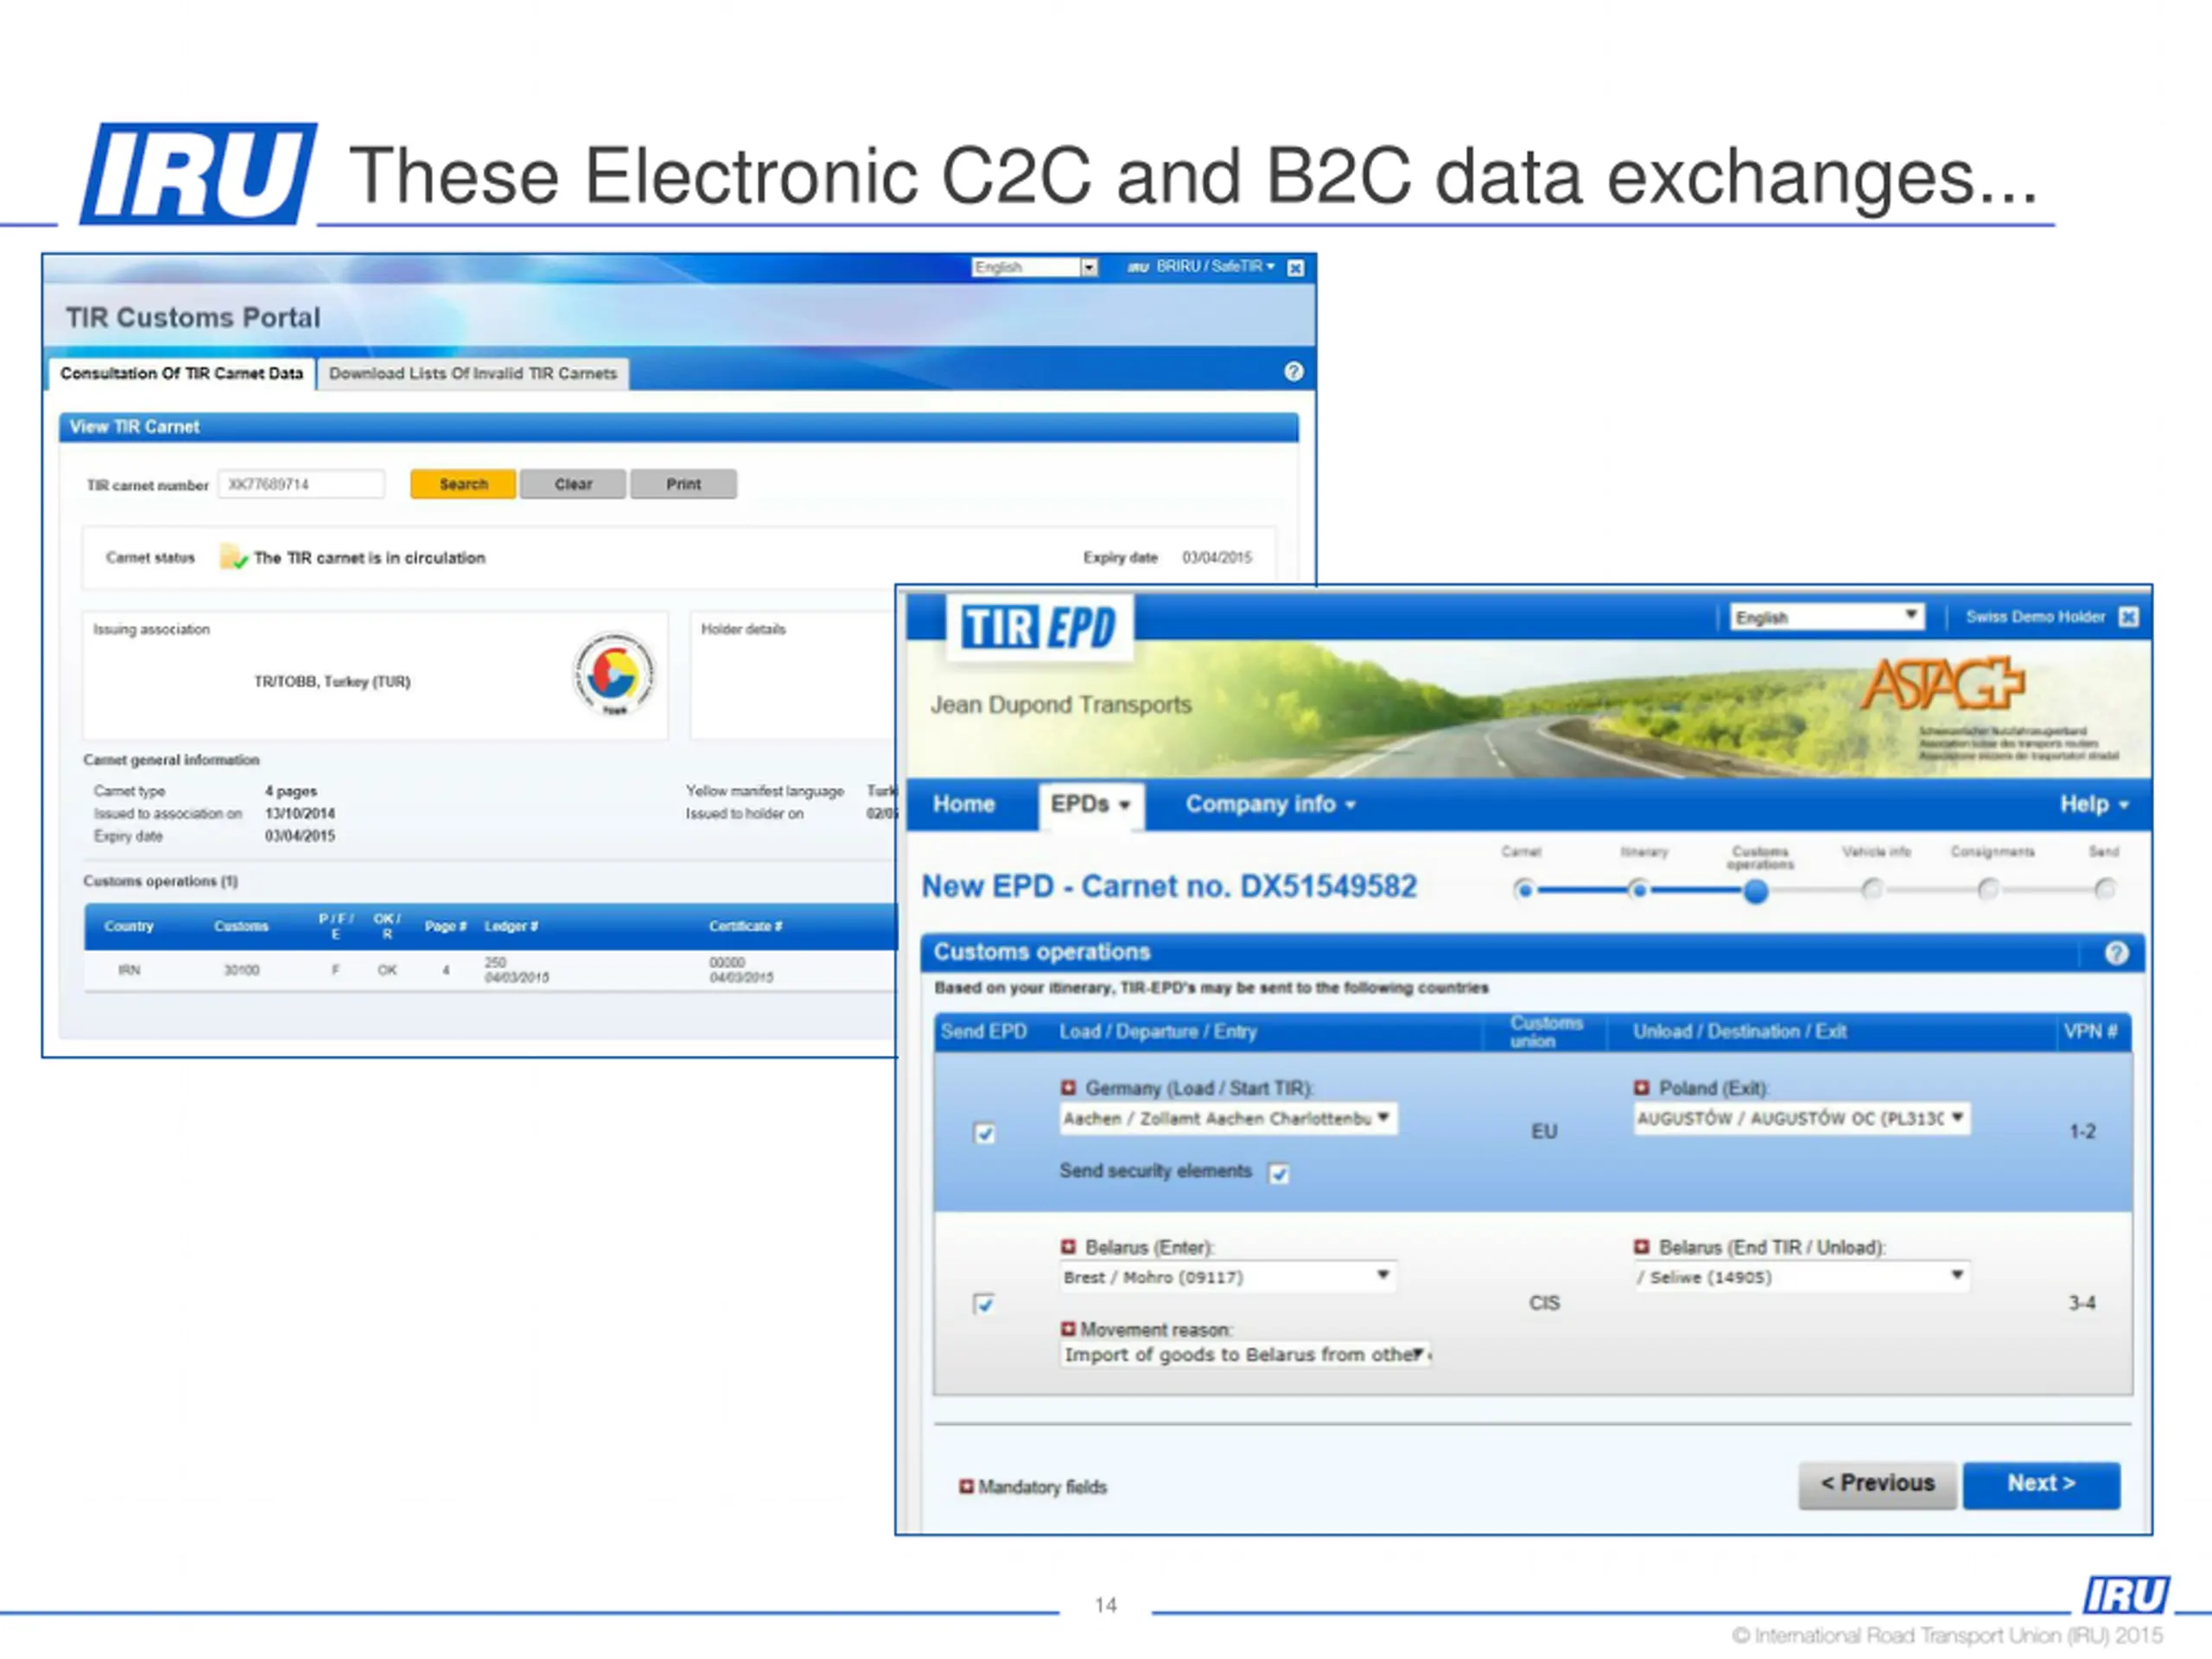Click Customs column header in portal table
2212x1659 pixels.
pos(241,927)
